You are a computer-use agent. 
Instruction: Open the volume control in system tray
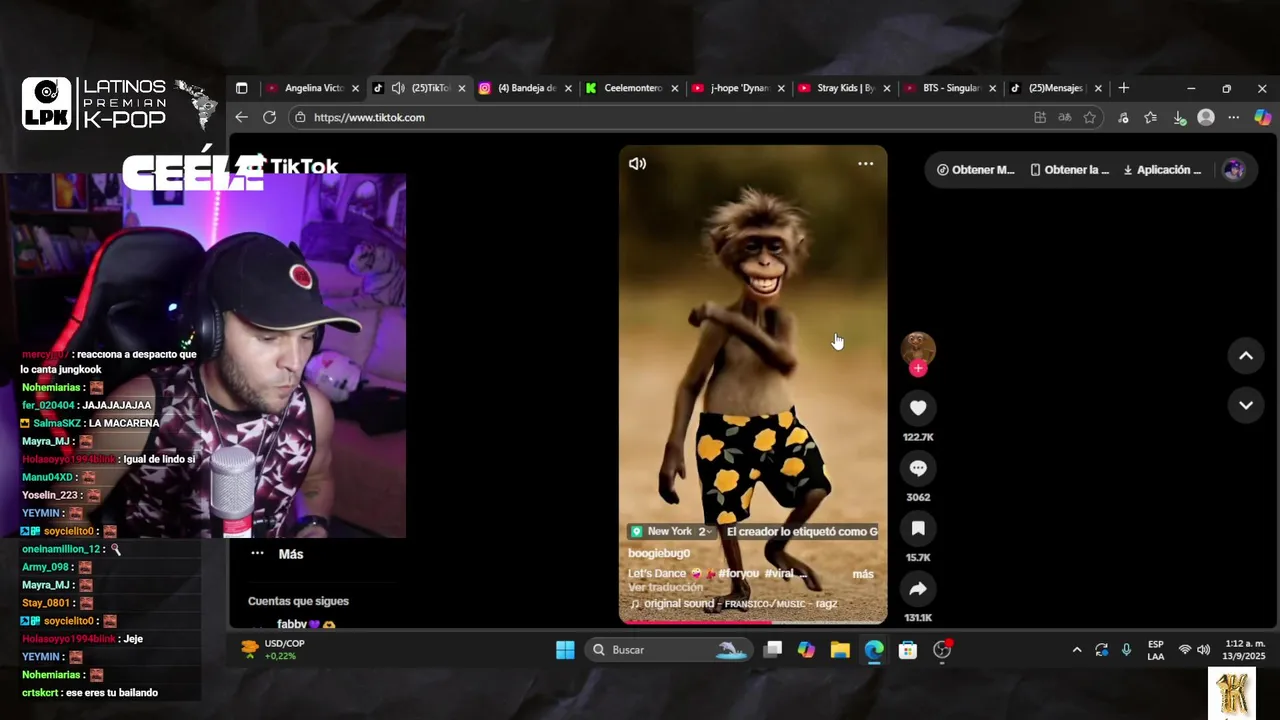coord(1203,650)
